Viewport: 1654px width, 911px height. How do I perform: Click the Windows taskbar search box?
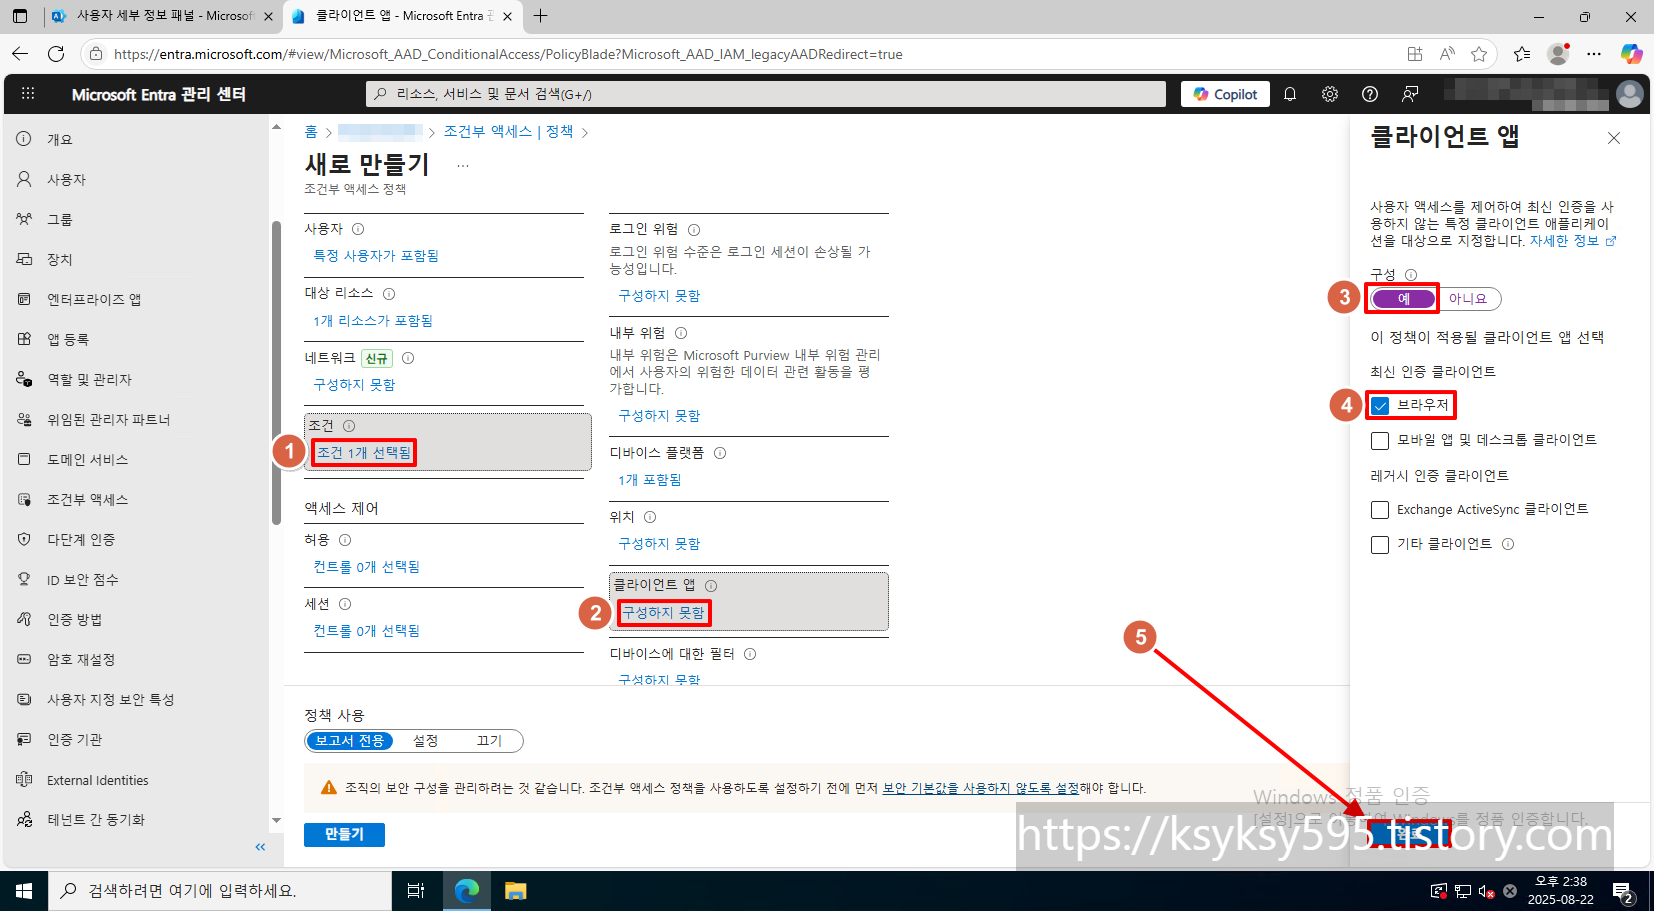(x=220, y=890)
